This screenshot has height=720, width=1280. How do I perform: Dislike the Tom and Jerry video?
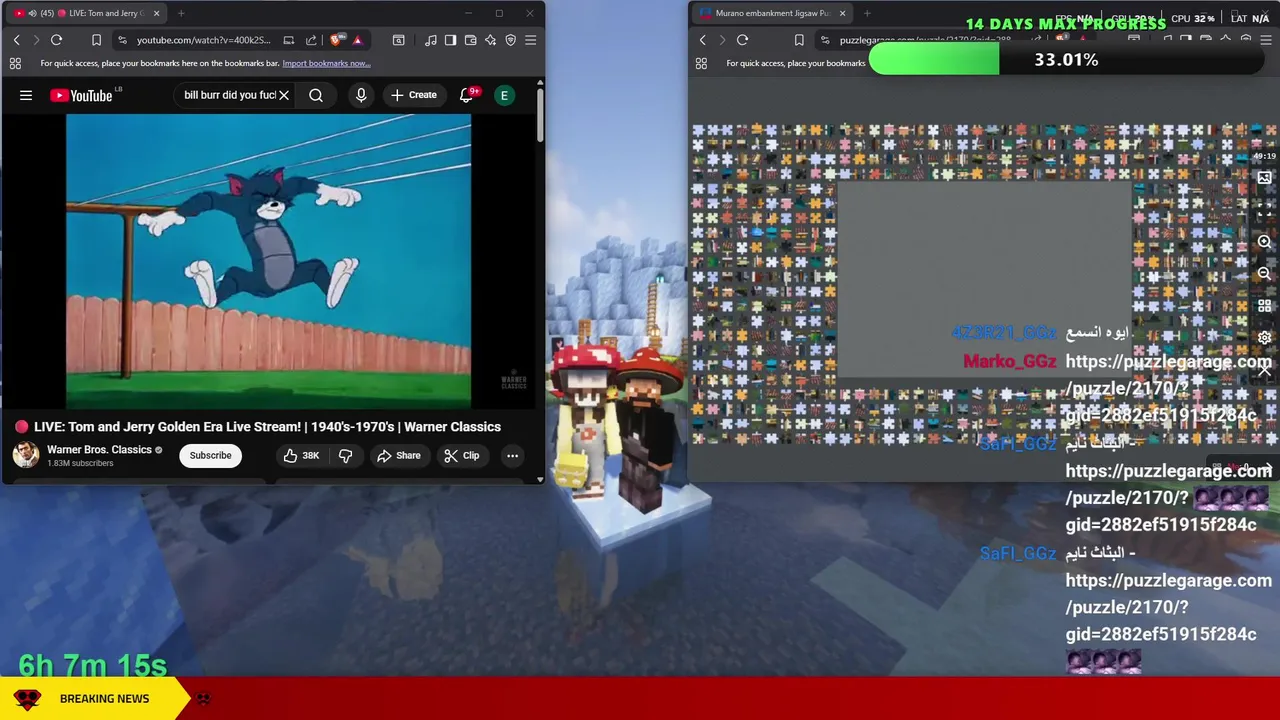(346, 455)
